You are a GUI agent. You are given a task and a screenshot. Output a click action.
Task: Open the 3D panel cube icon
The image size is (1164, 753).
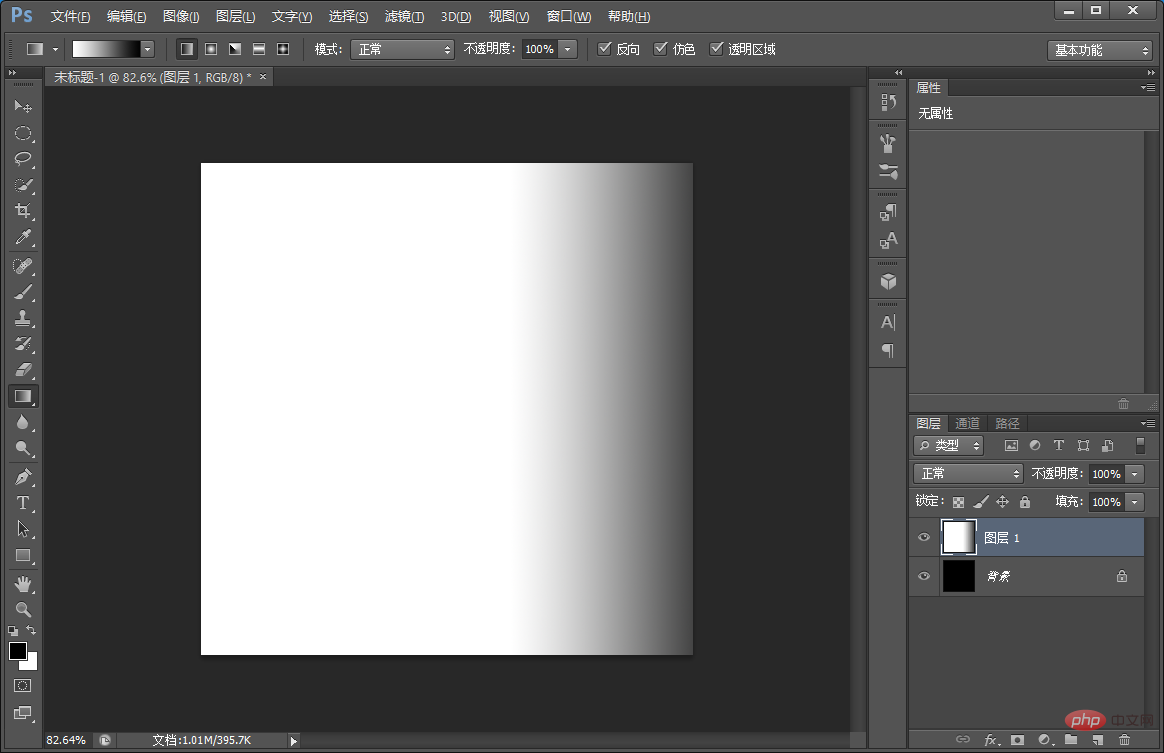pos(888,281)
